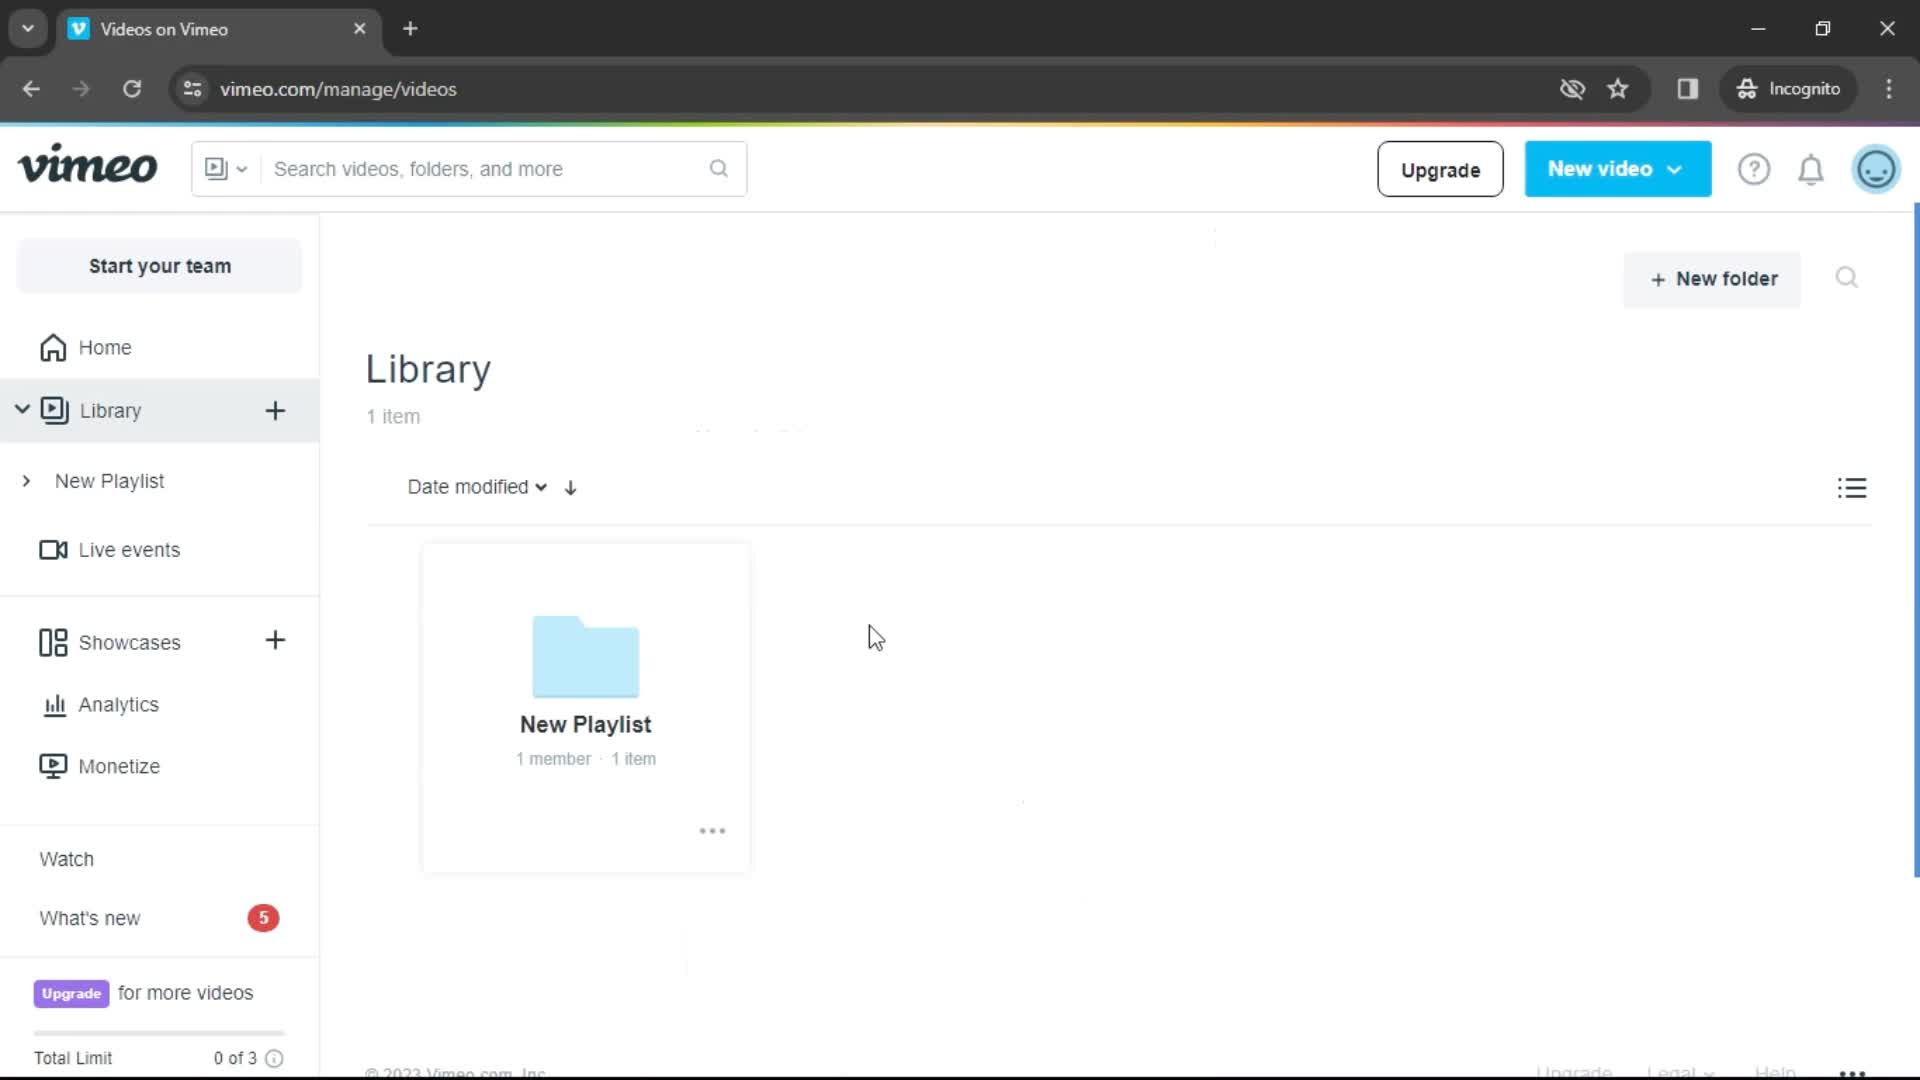Click the site information icon in address bar
The image size is (1920, 1080).
coord(192,89)
